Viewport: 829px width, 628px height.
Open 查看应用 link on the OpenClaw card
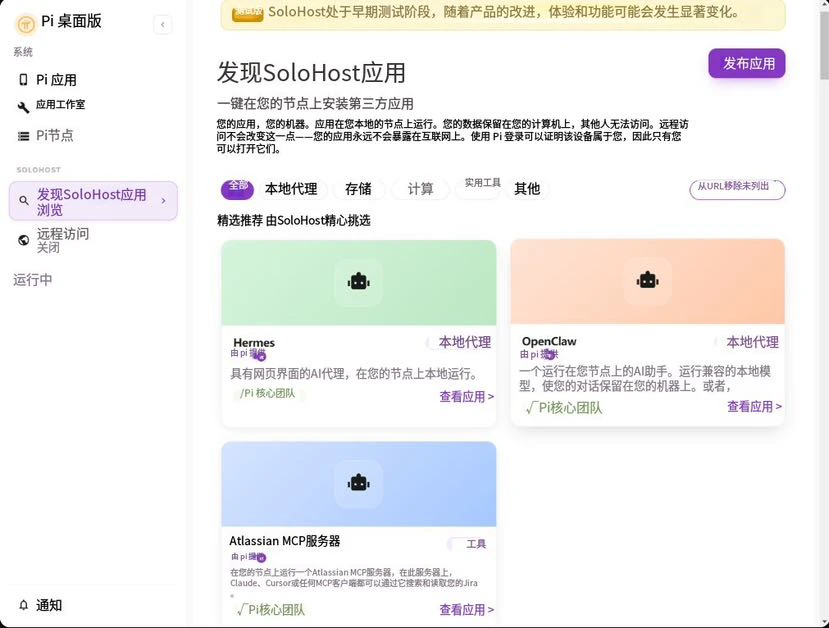pyautogui.click(x=754, y=407)
